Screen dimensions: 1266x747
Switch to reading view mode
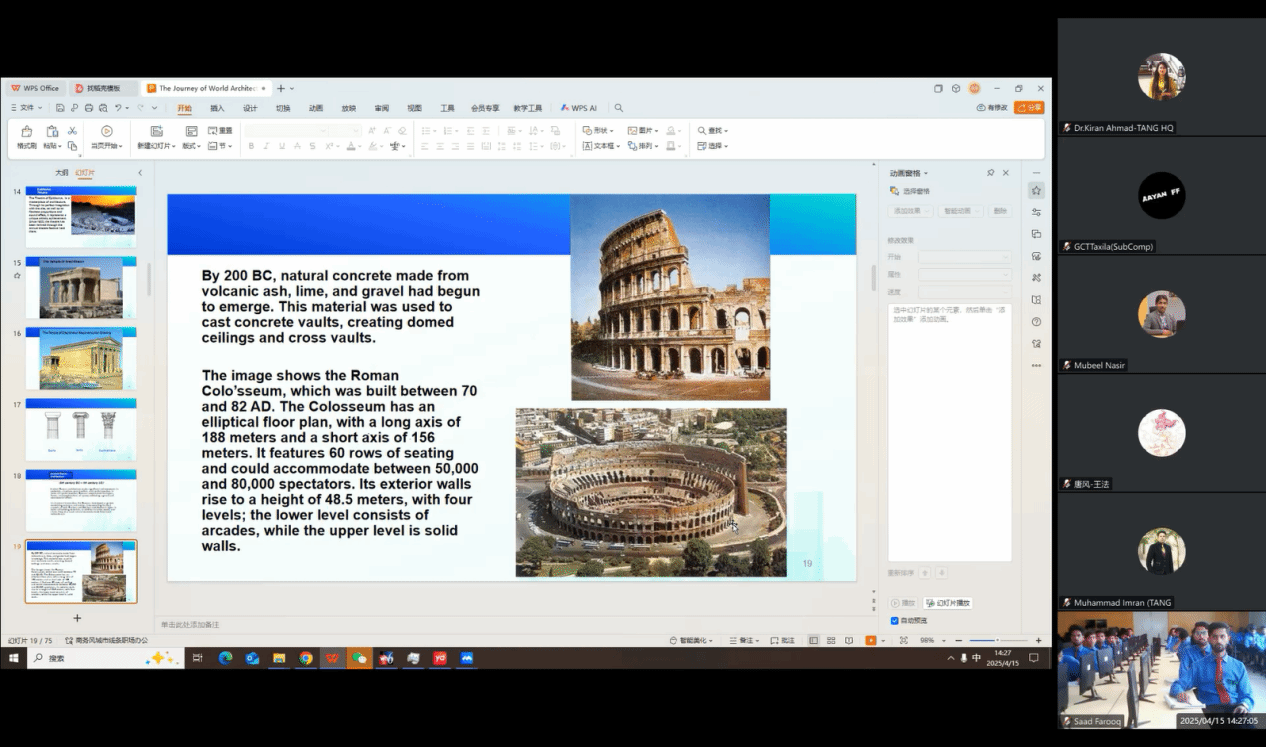pyautogui.click(x=849, y=640)
